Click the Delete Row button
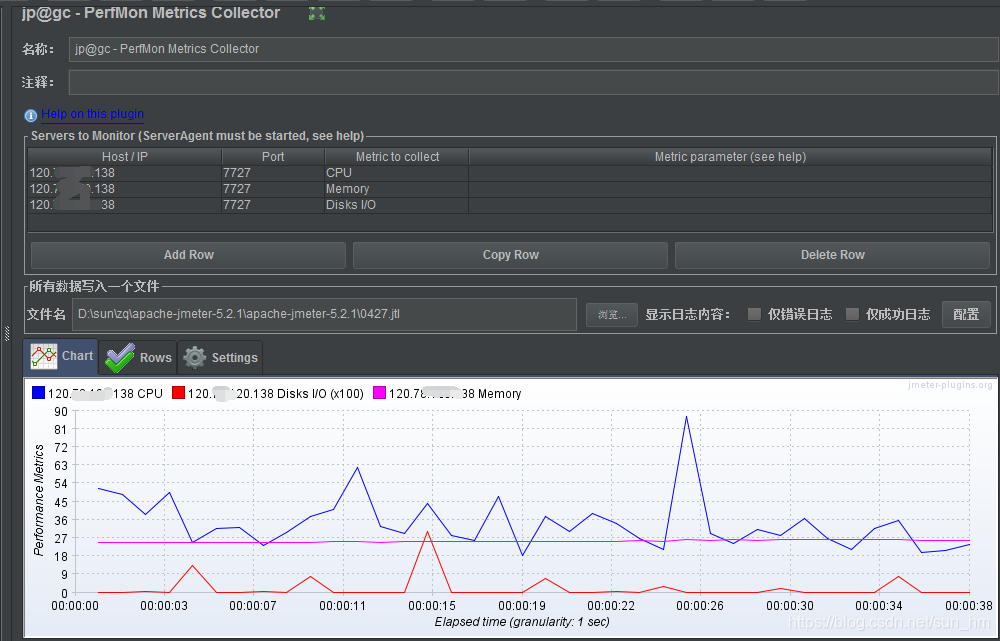The height and width of the screenshot is (641, 1000). (832, 255)
